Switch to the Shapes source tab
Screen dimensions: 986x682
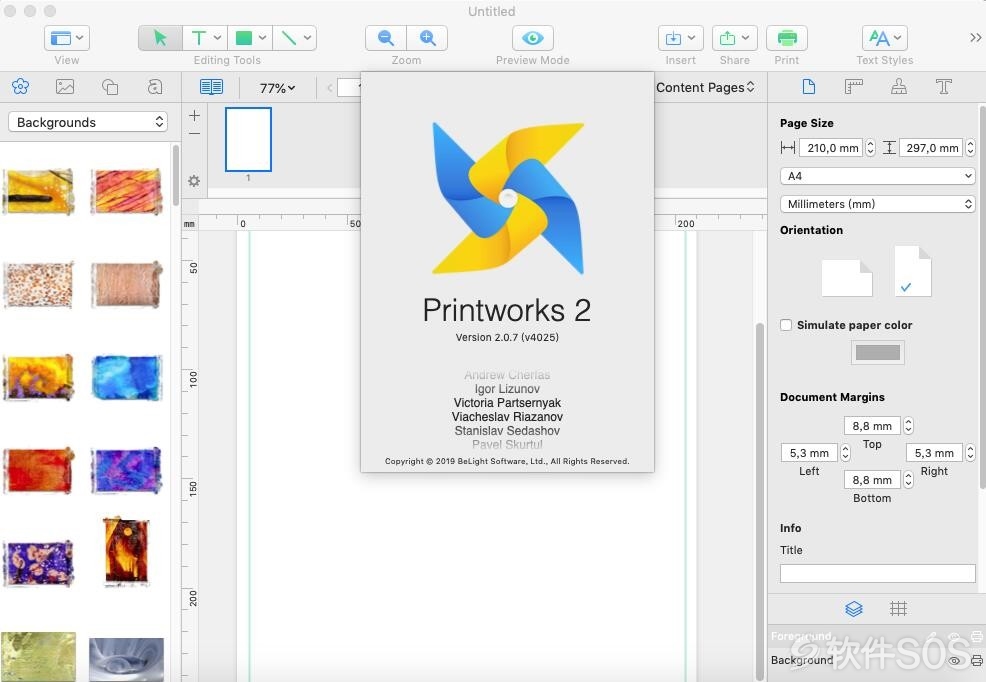coord(110,86)
